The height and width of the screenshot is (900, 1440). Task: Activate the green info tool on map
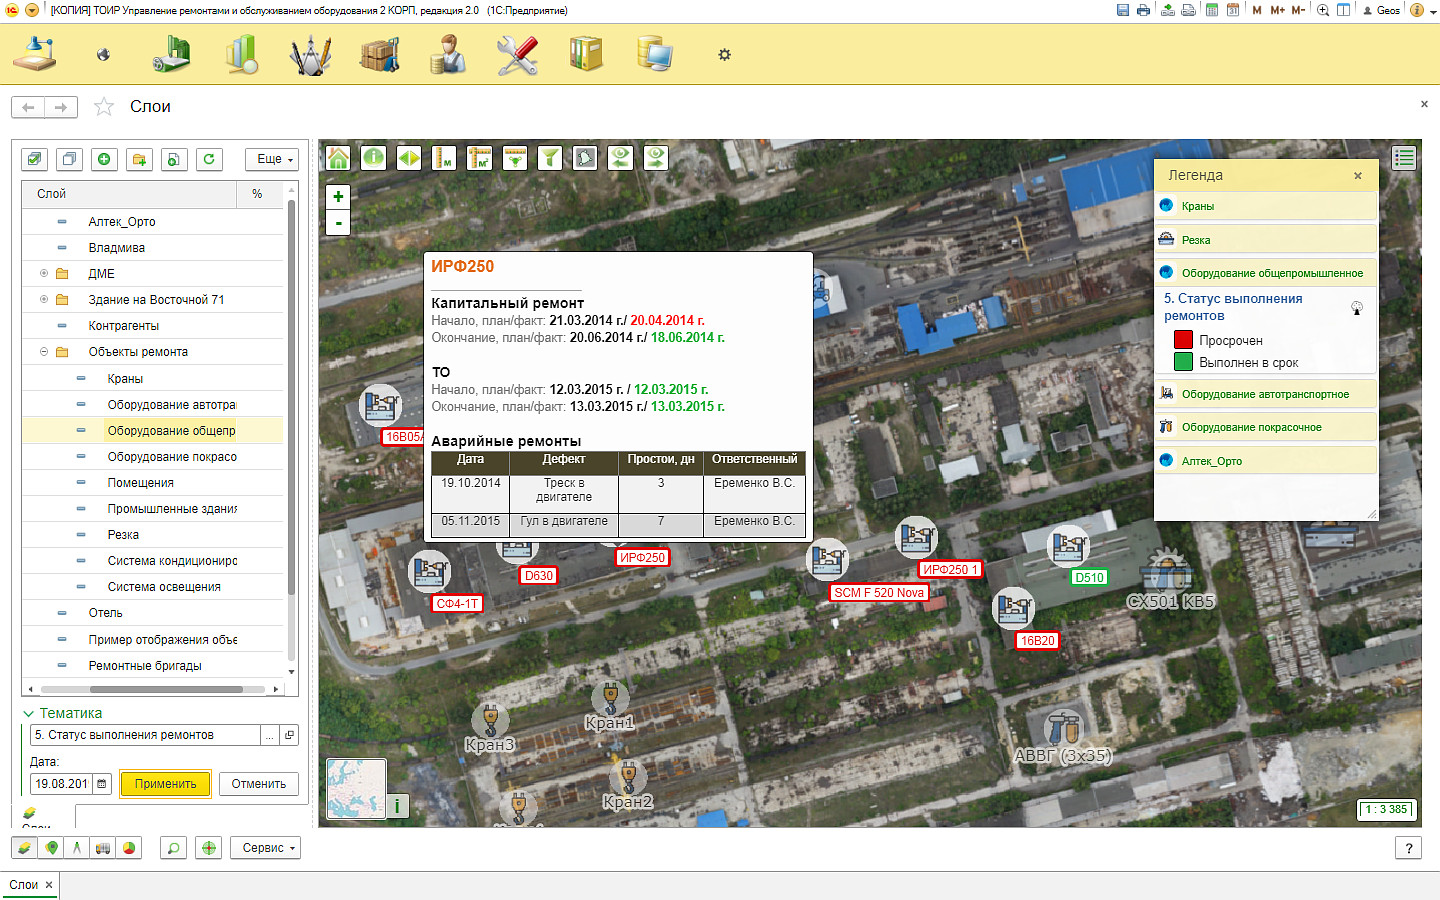tap(373, 158)
